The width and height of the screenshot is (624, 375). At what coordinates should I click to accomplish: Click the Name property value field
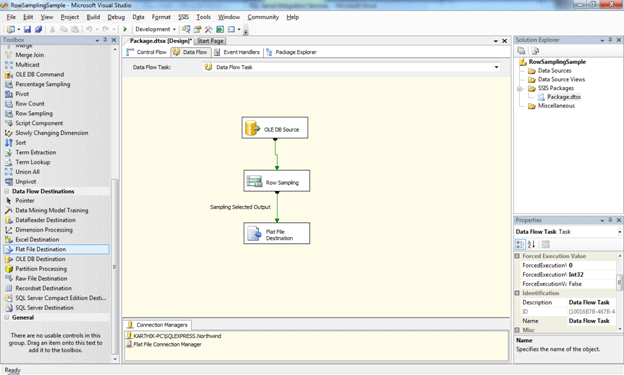click(x=592, y=321)
